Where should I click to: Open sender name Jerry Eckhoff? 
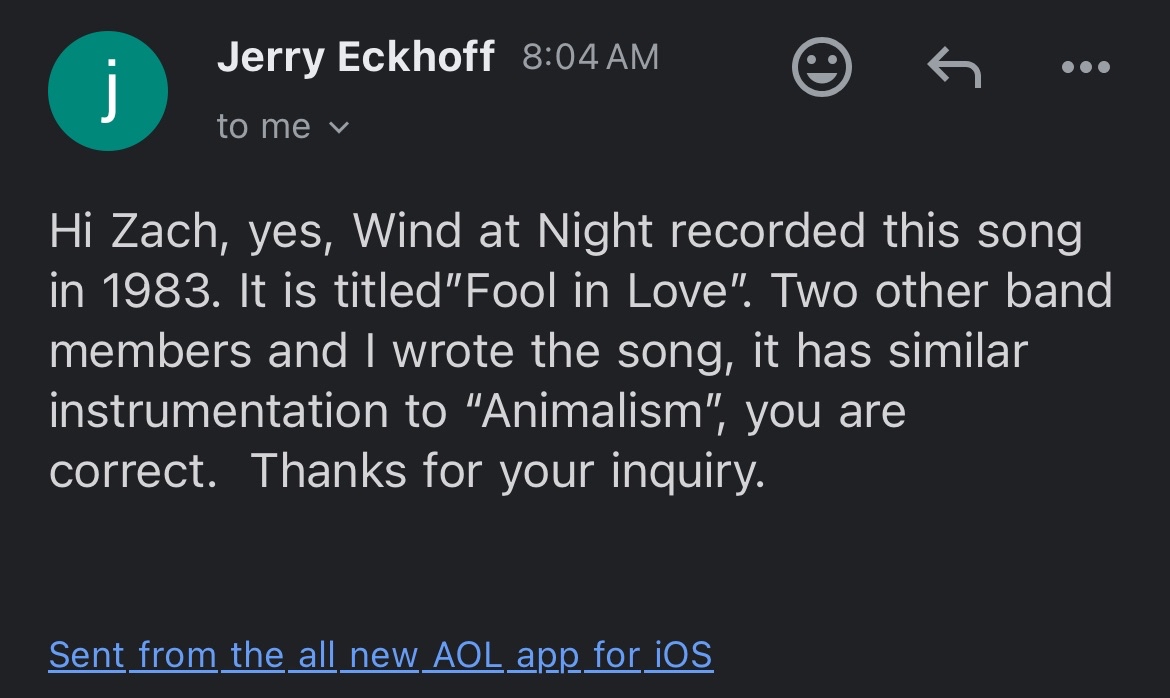coord(355,57)
